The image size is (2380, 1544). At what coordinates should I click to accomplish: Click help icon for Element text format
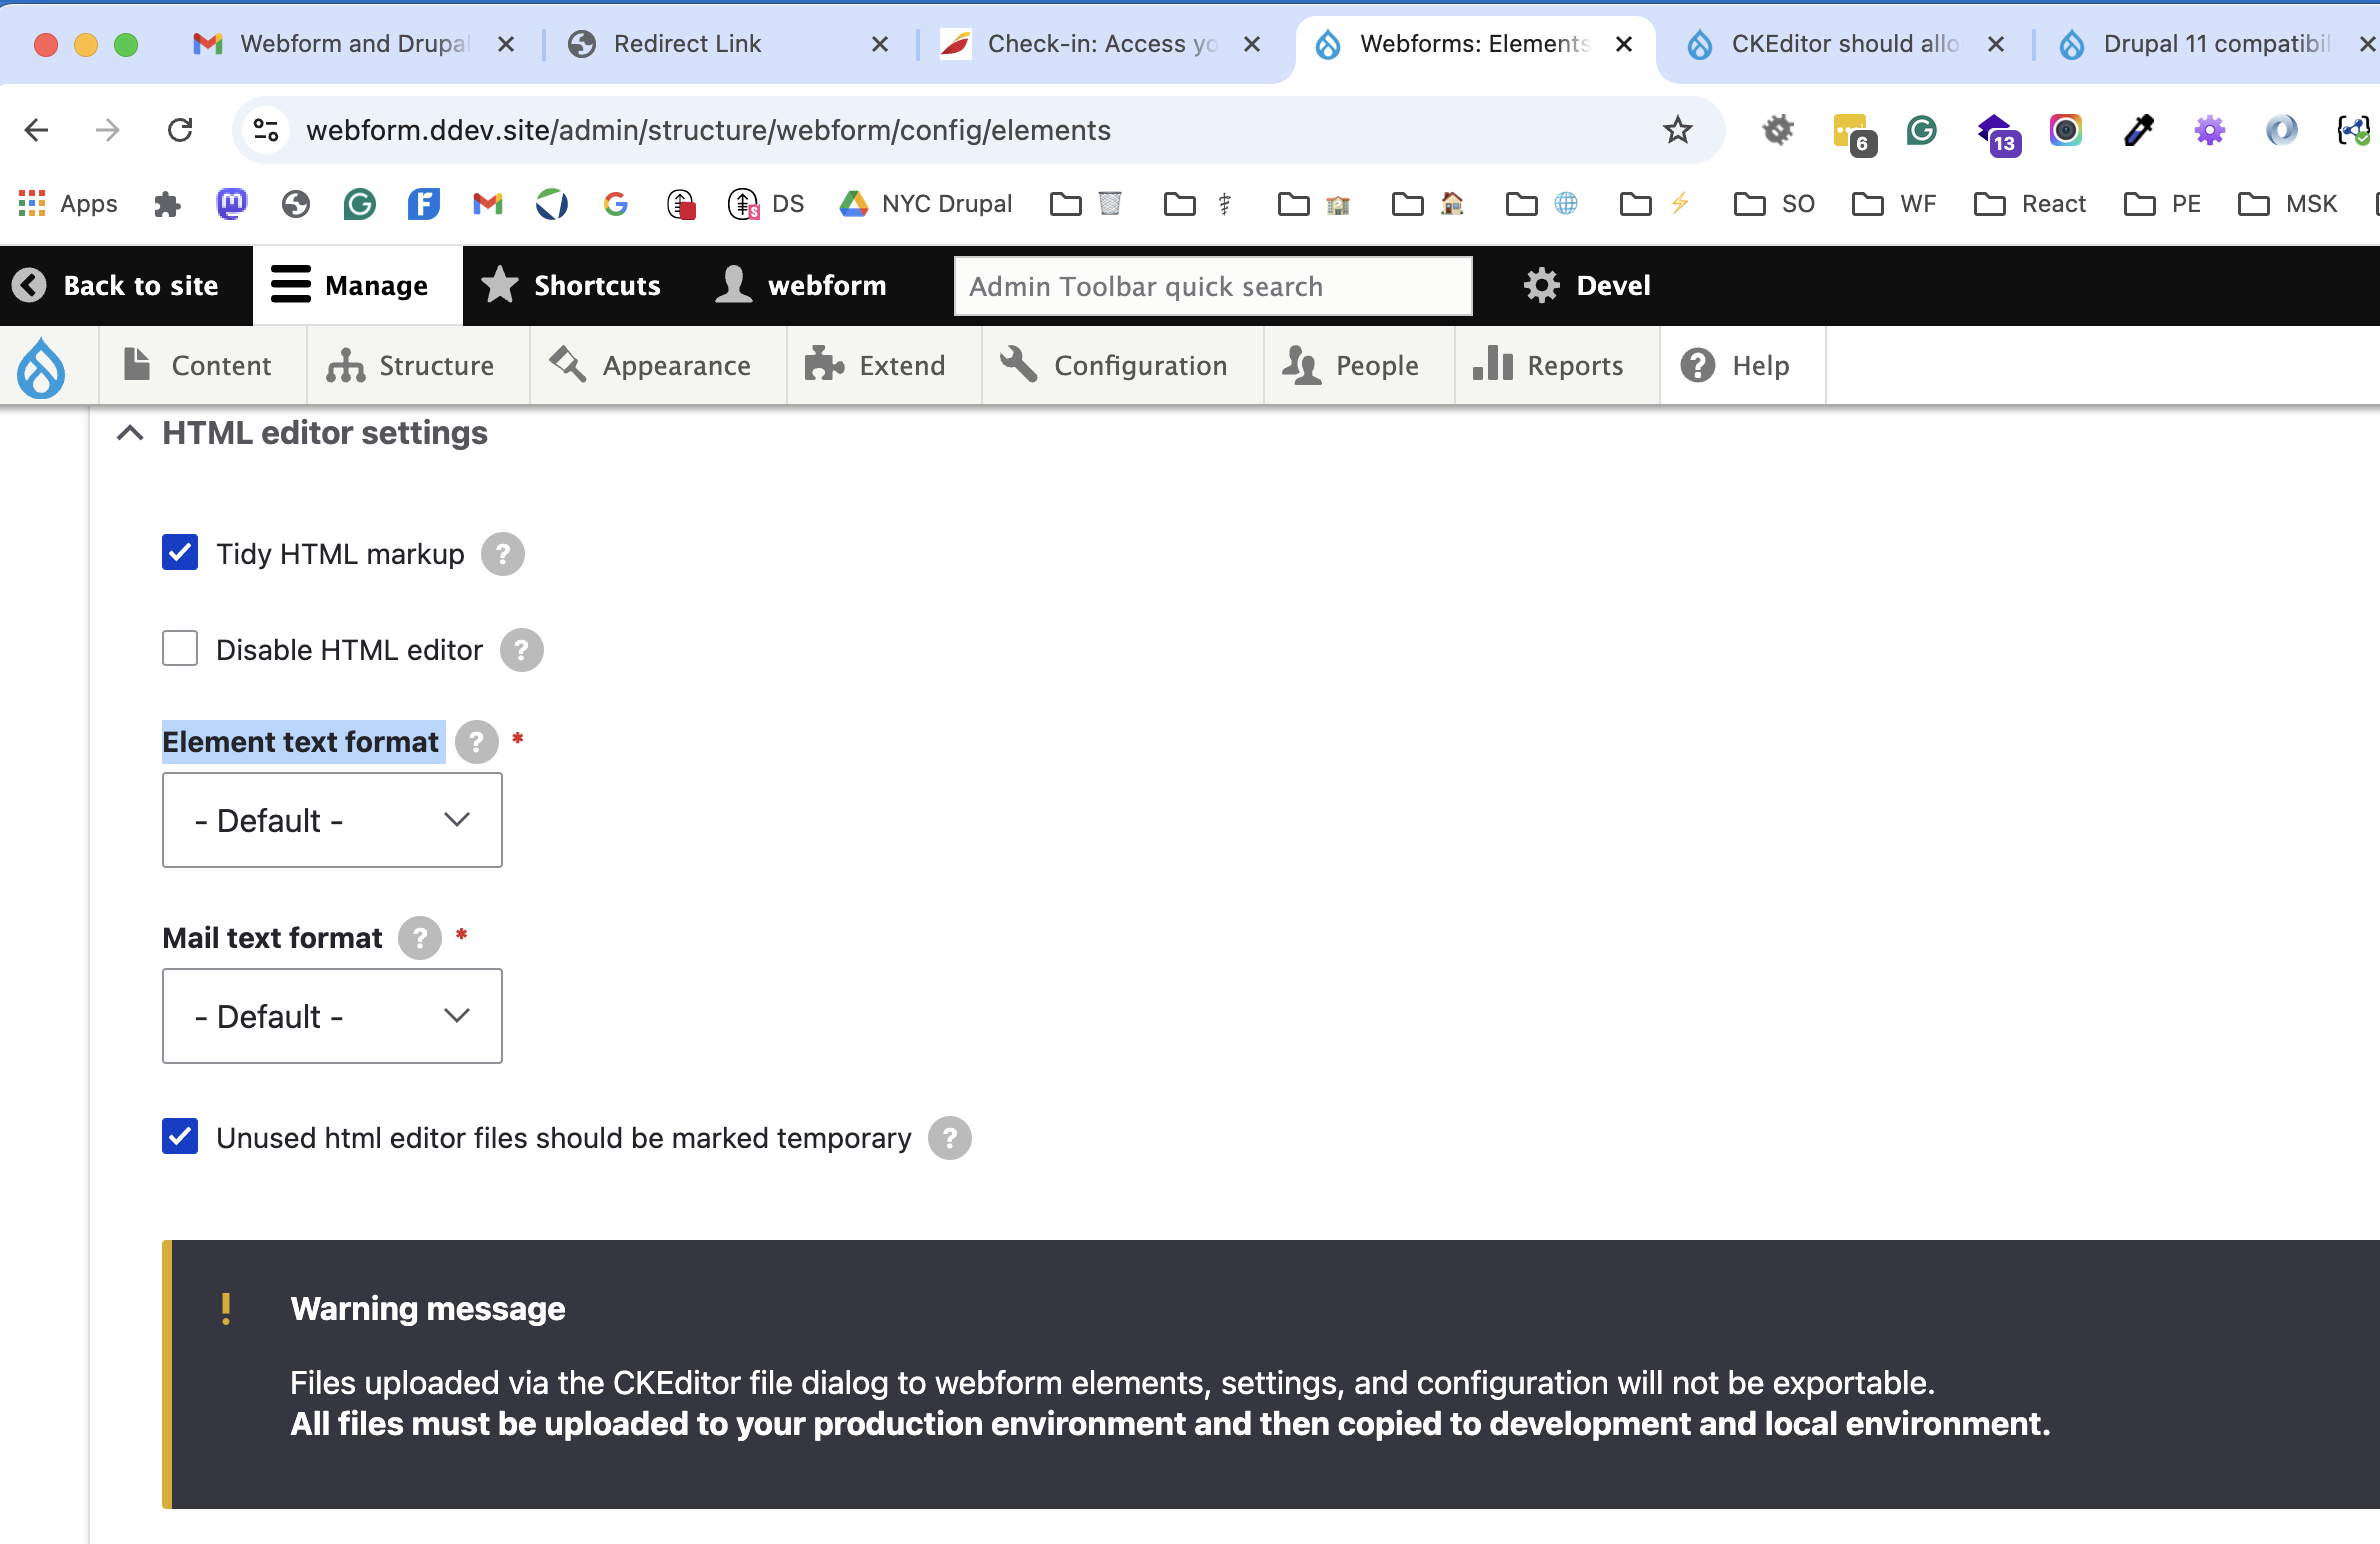[476, 742]
